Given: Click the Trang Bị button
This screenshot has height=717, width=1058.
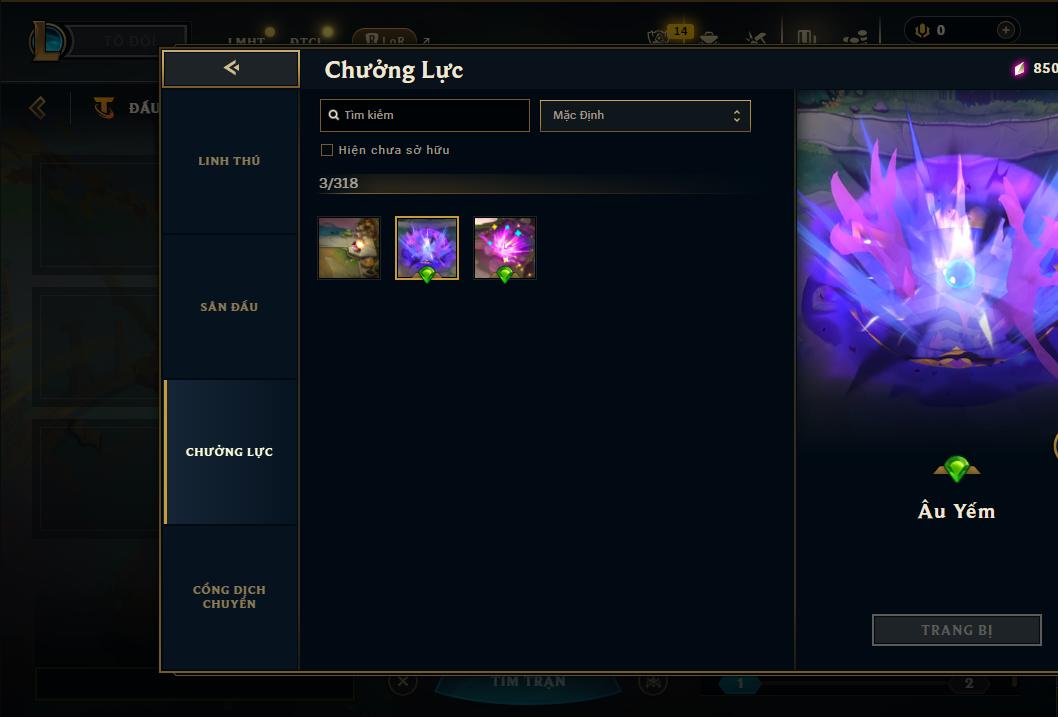Looking at the screenshot, I should 956,630.
